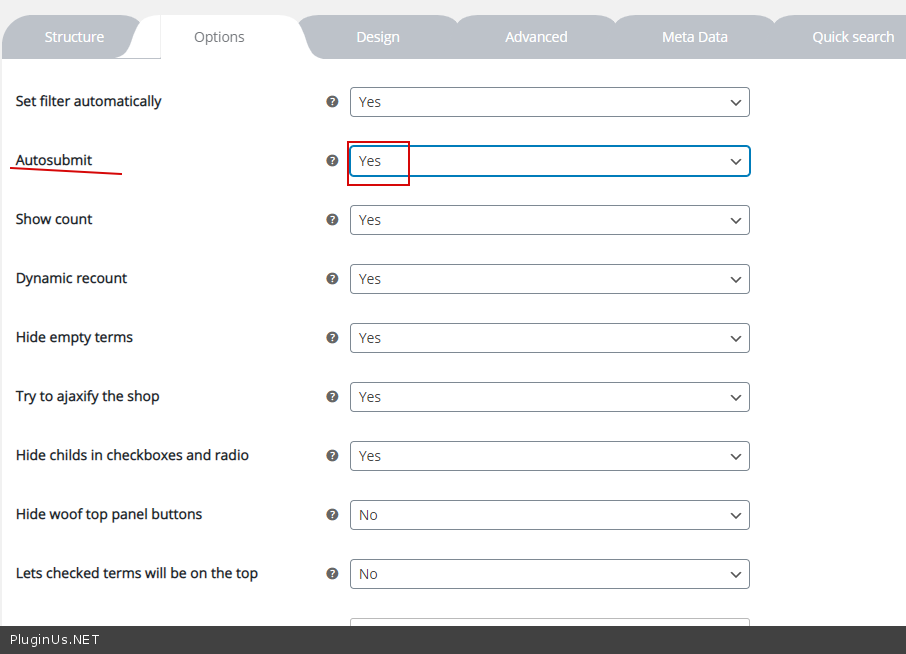Click the Dynamic recount help icon
906x654 pixels.
[332, 279]
